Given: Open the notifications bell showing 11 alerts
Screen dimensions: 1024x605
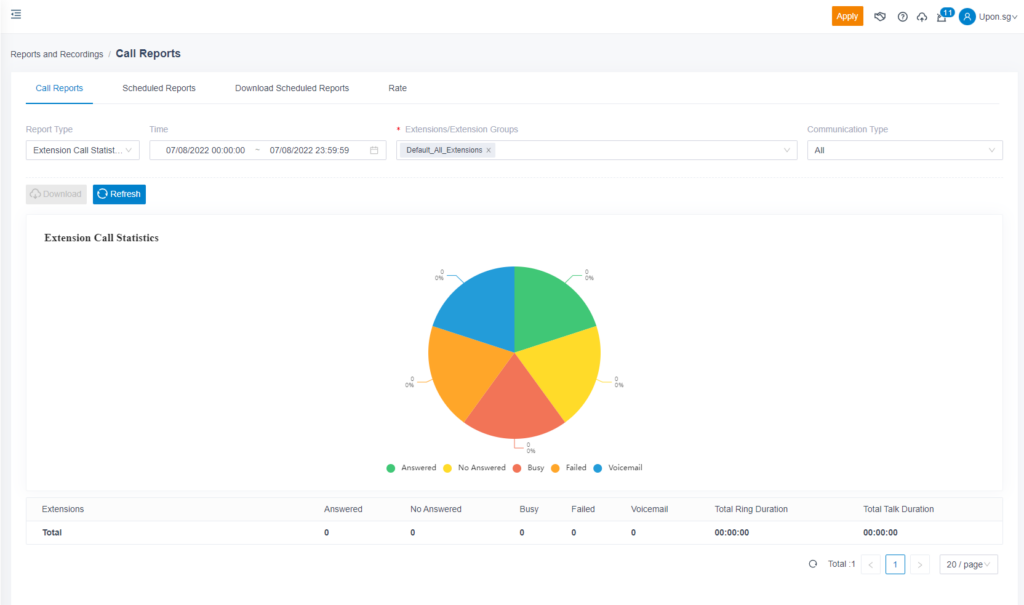Looking at the screenshot, I should pos(941,16).
